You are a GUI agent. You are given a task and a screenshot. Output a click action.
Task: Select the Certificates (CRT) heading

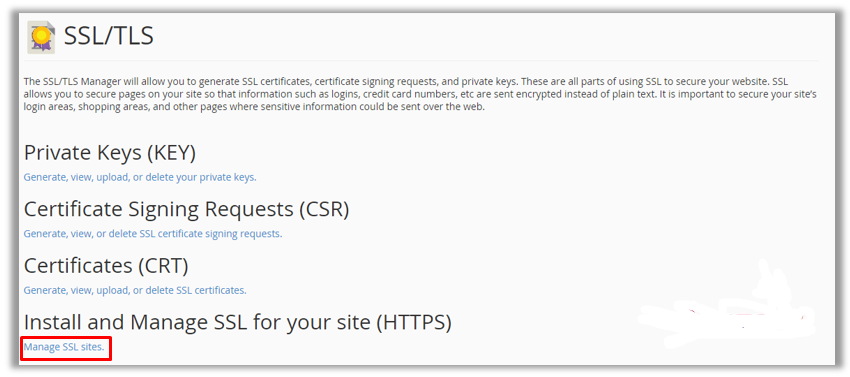coord(106,266)
